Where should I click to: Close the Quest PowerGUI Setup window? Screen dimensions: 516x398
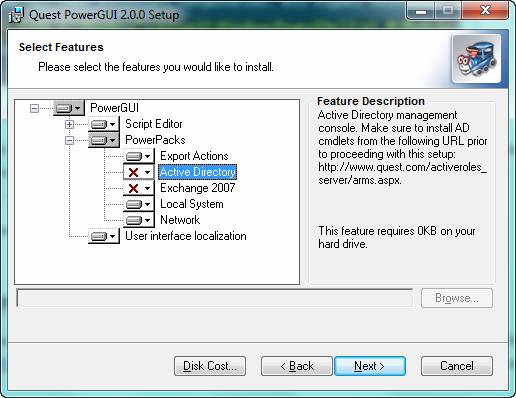pyautogui.click(x=485, y=11)
